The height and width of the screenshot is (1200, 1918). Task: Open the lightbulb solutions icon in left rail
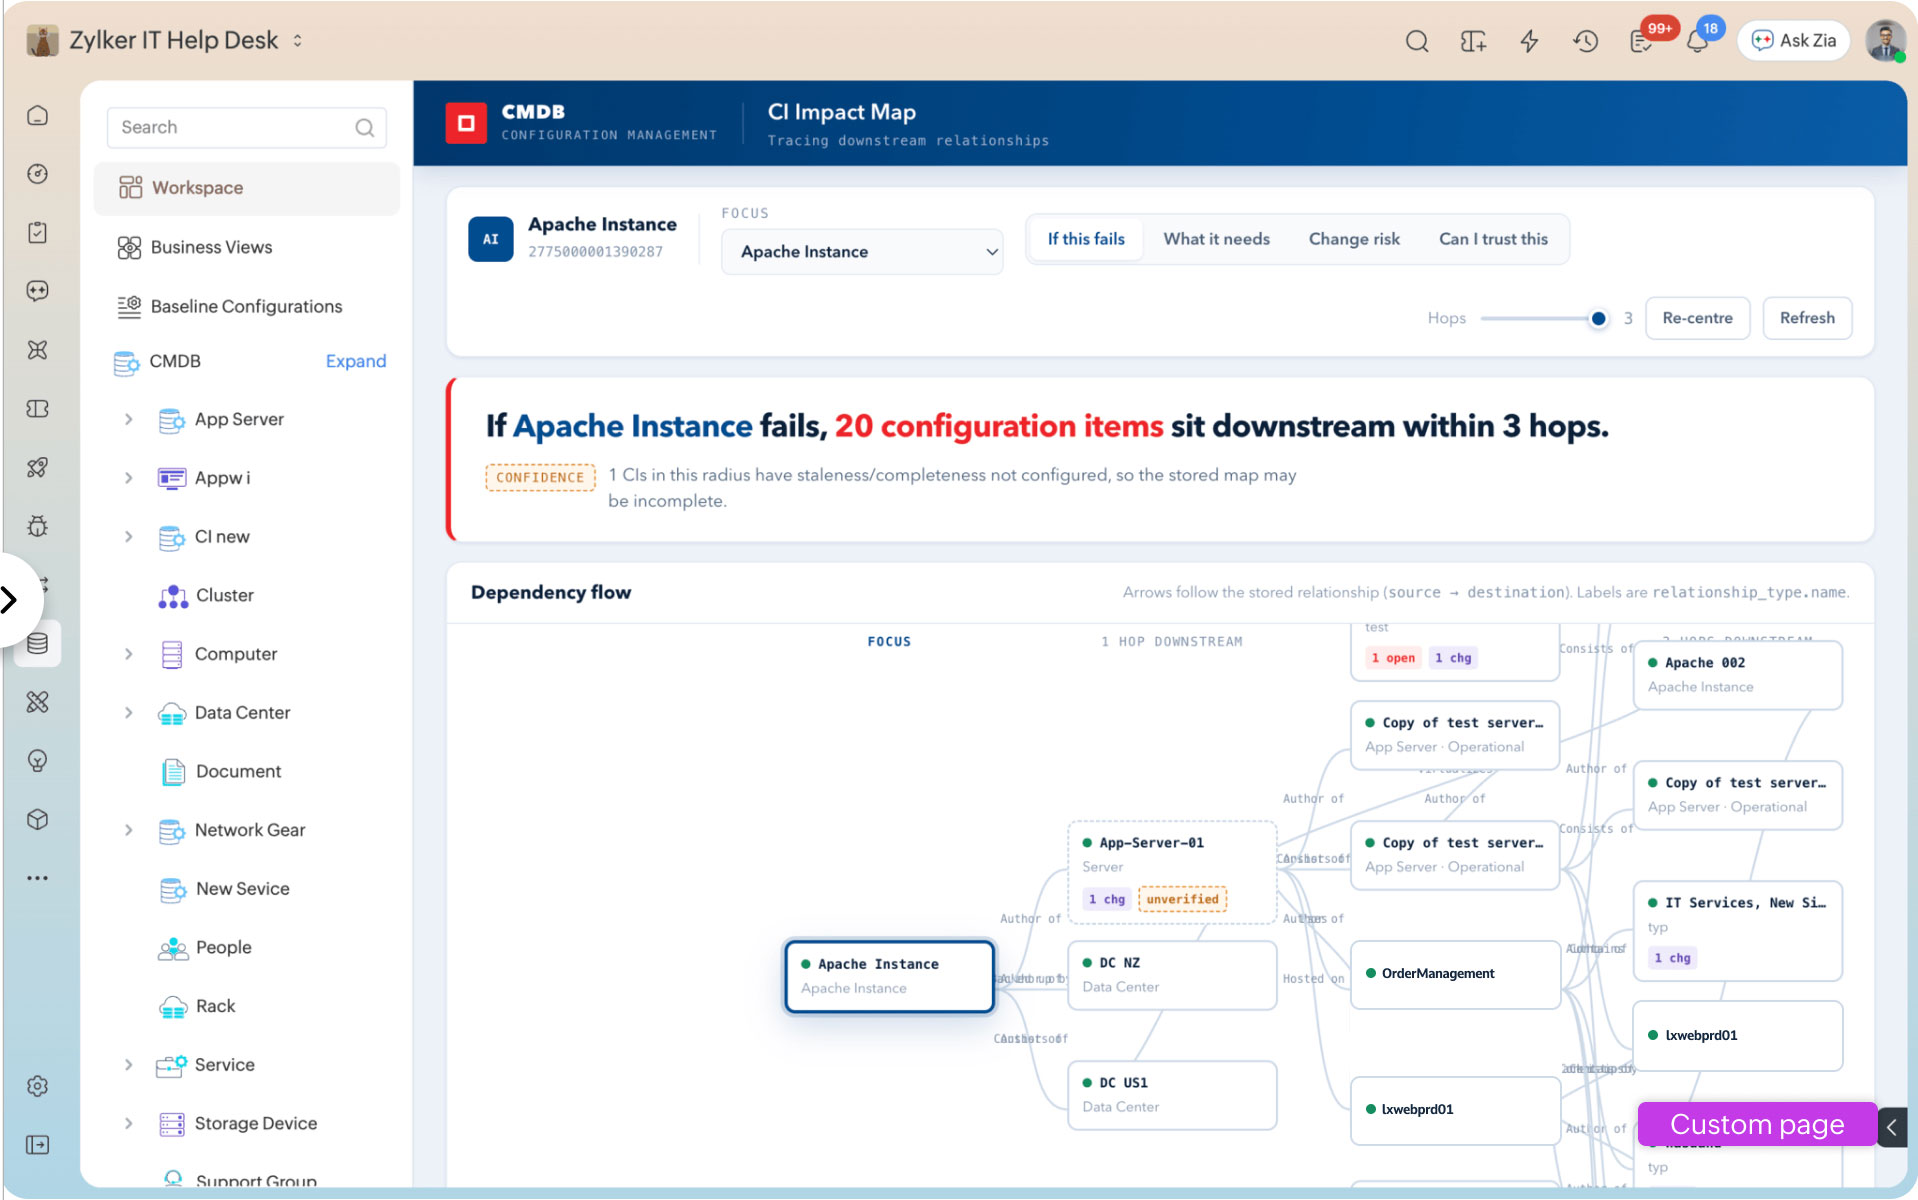pos(37,761)
